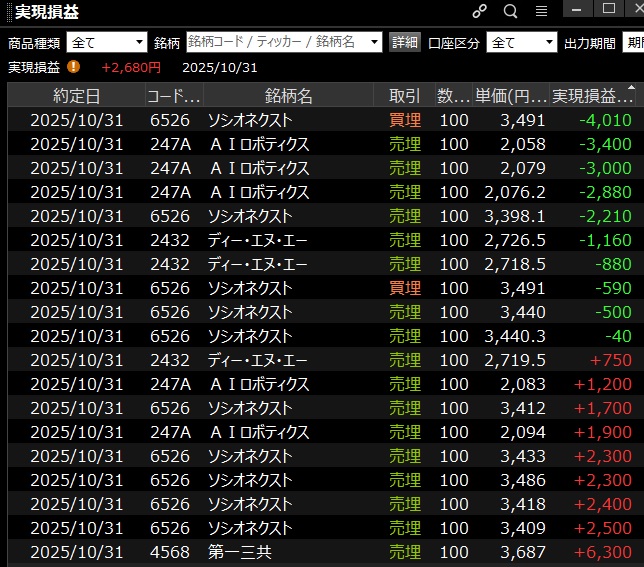
Task: Open the hamburger menu icon
Action: 541,11
